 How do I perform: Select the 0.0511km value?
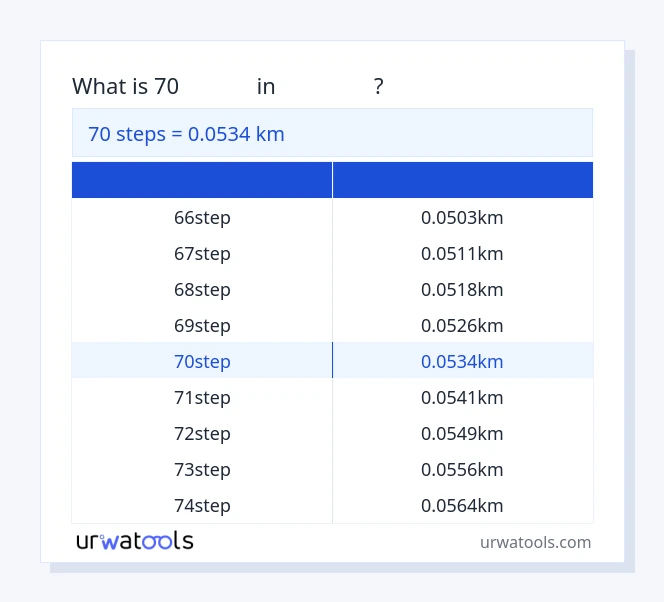[462, 254]
